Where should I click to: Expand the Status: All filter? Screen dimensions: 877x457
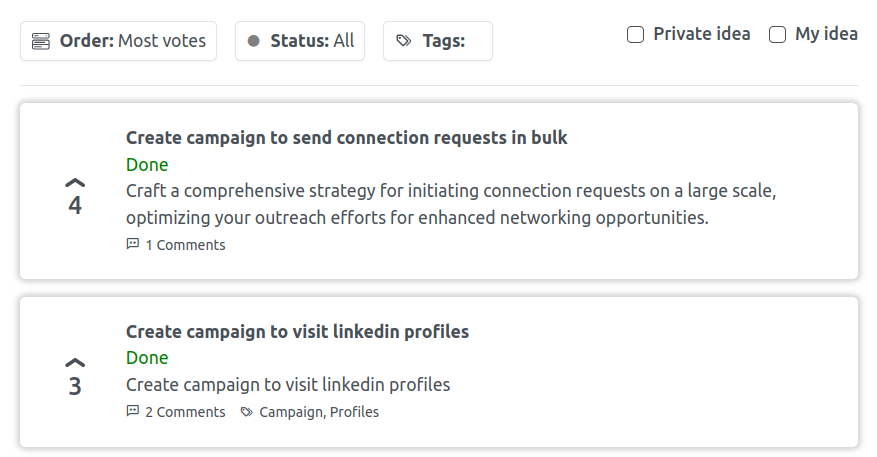pos(300,41)
